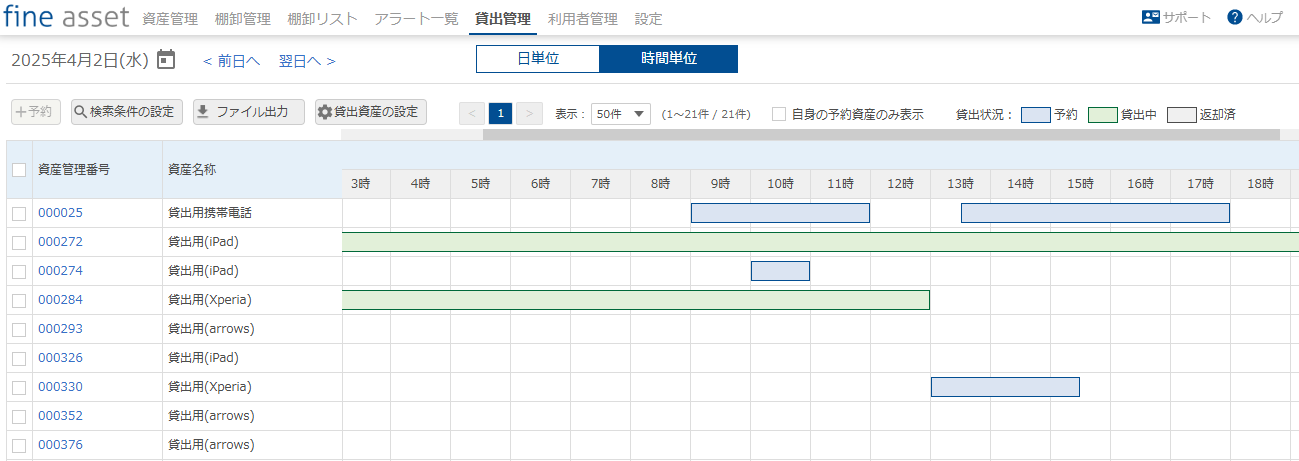Click the 検索条件の設定 search button
This screenshot has width=1299, height=461.
click(x=126, y=112)
